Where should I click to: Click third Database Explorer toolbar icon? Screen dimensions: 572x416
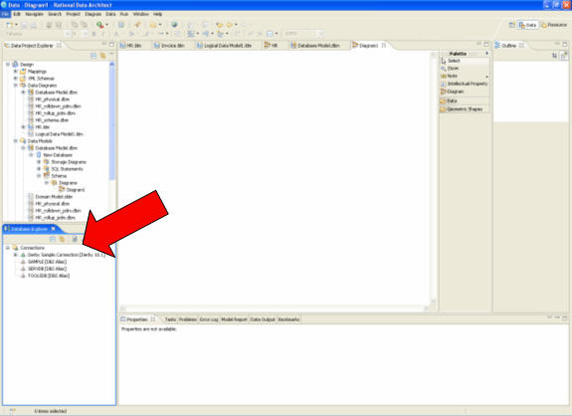(x=74, y=239)
